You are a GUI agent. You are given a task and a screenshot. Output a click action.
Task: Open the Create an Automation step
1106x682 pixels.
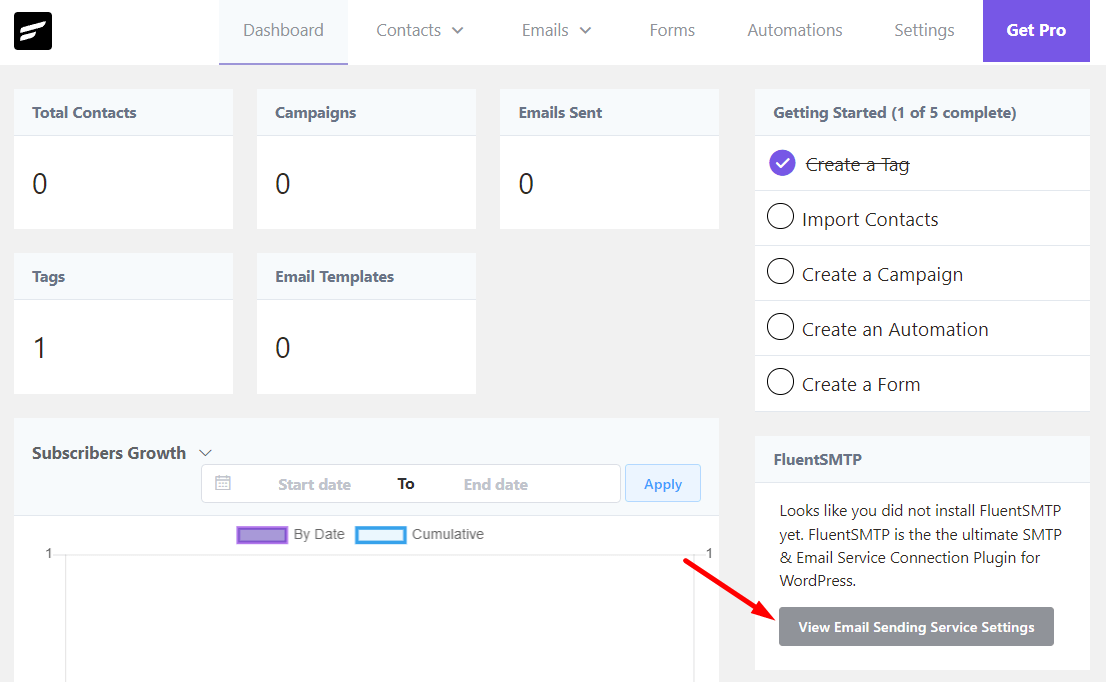click(x=895, y=329)
